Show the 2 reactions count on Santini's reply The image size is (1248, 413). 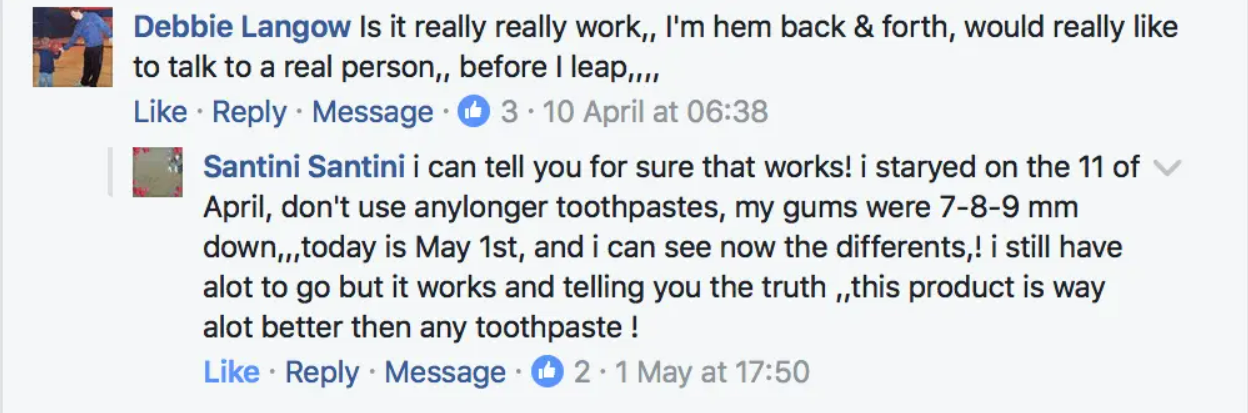(582, 373)
